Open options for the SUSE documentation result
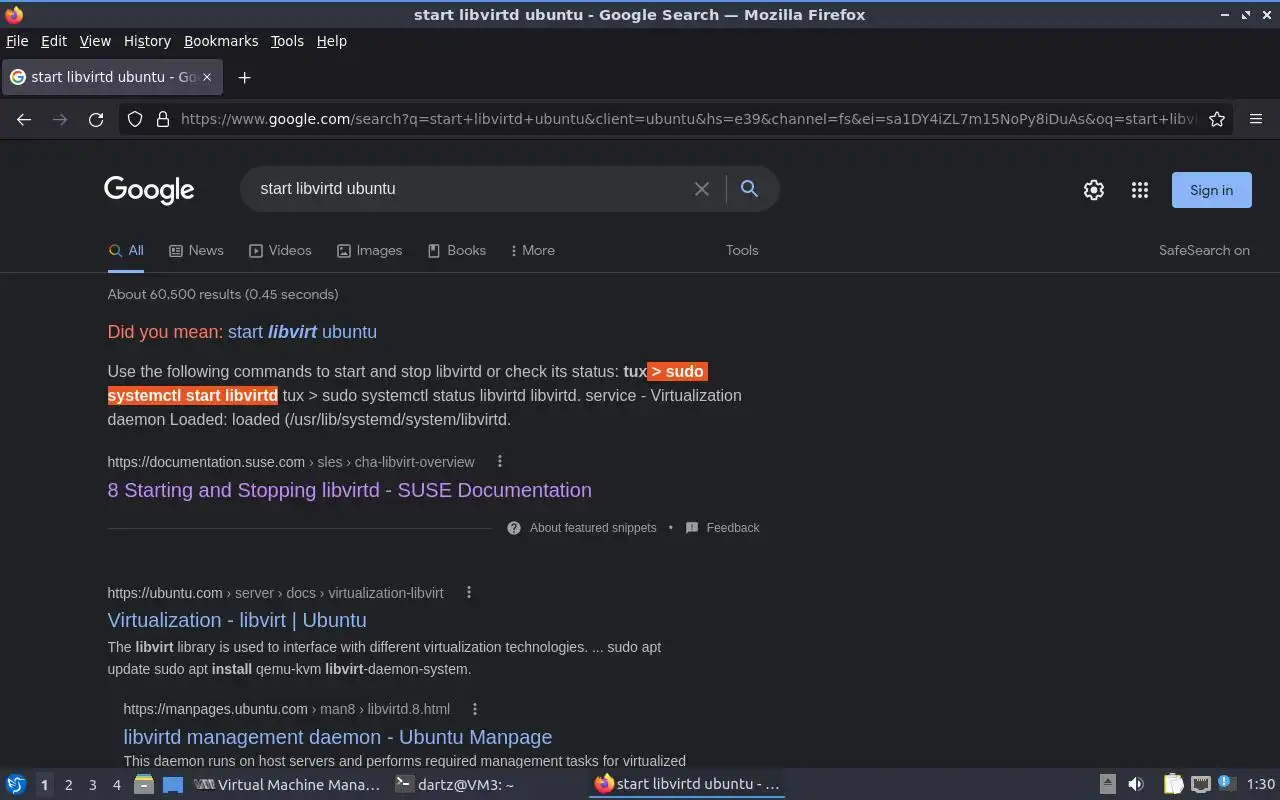This screenshot has height=800, width=1280. 500,461
